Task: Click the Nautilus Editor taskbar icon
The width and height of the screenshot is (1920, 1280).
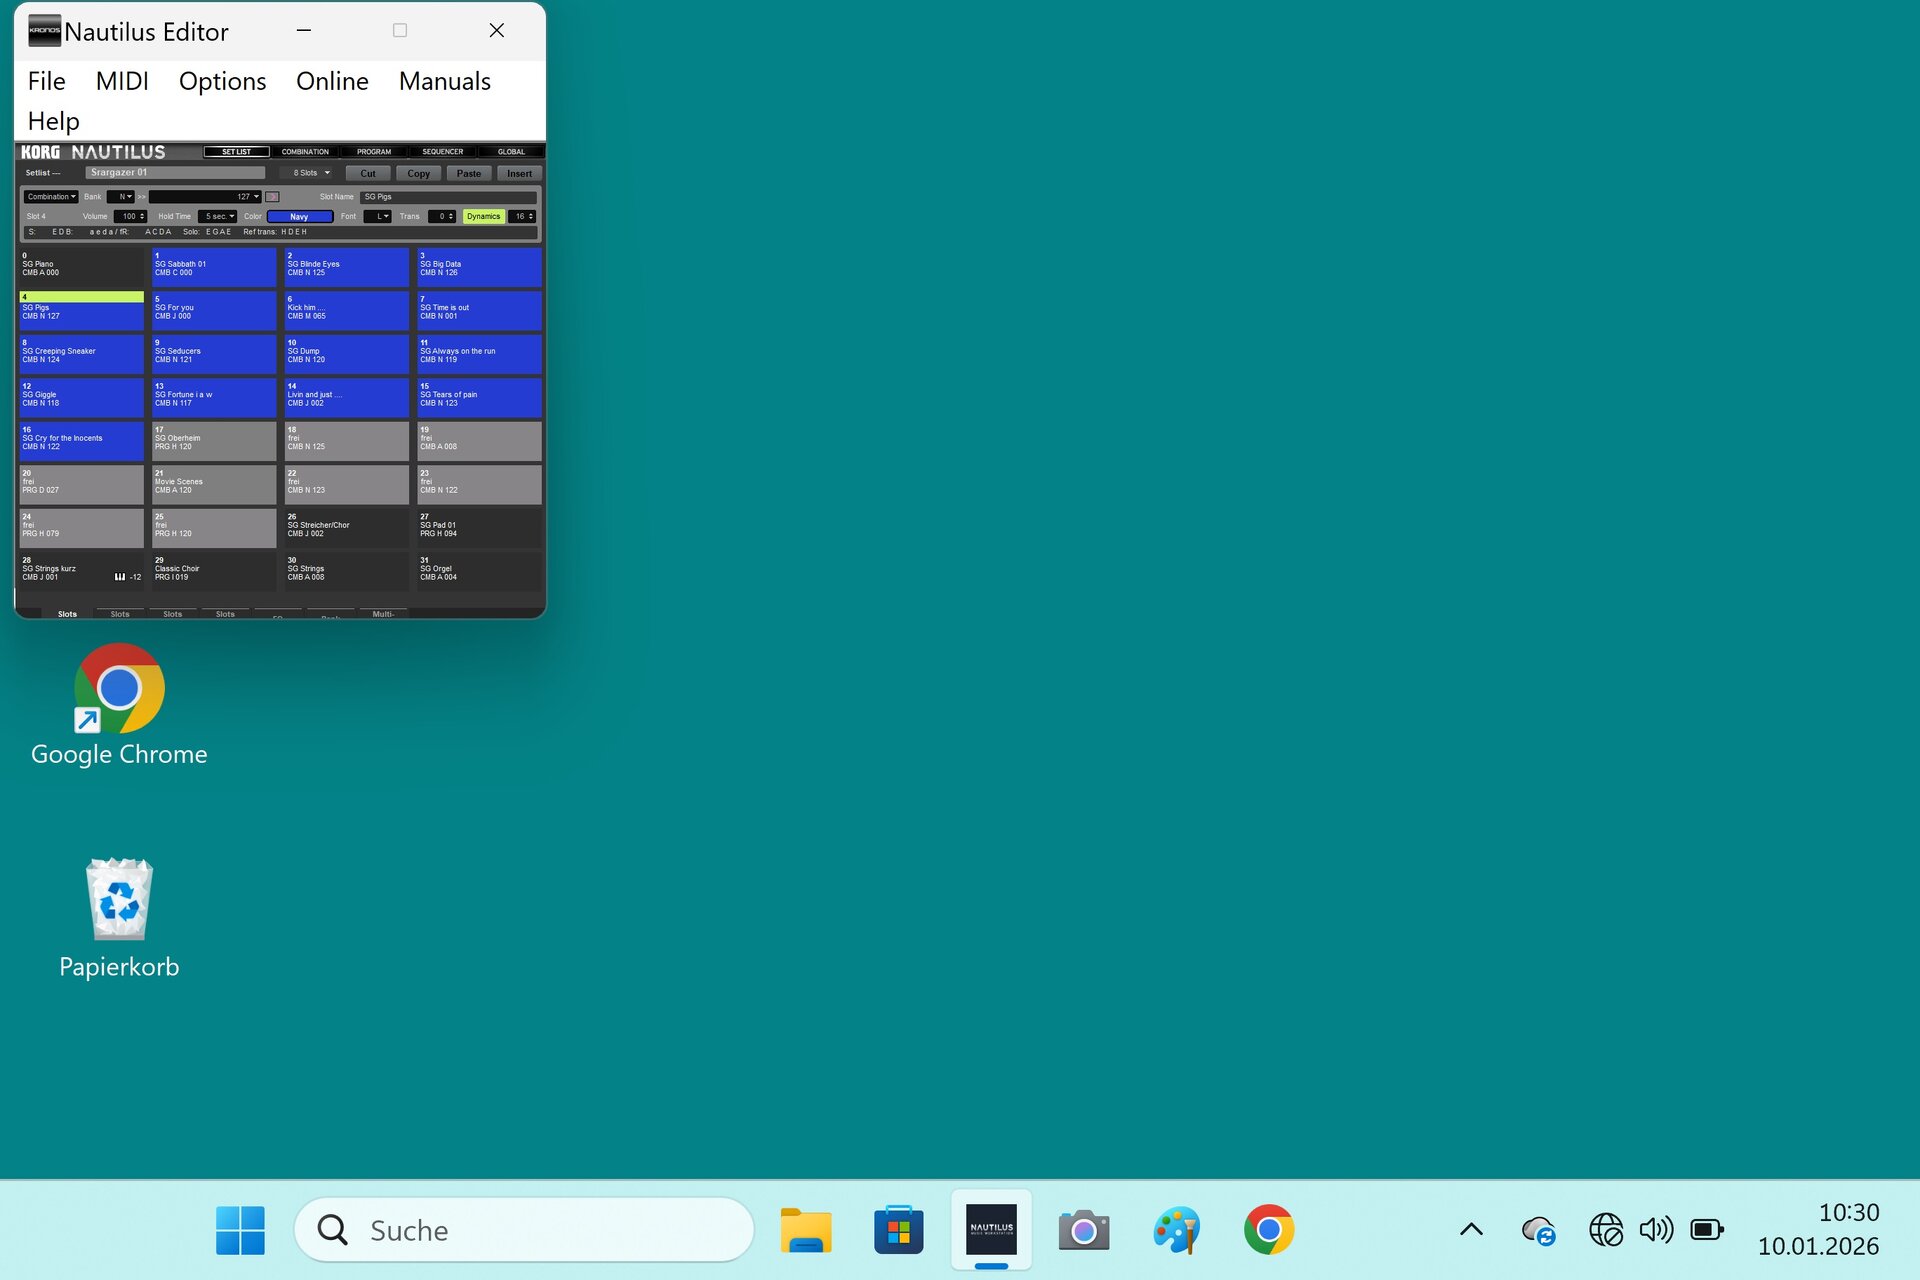Action: click(x=991, y=1229)
